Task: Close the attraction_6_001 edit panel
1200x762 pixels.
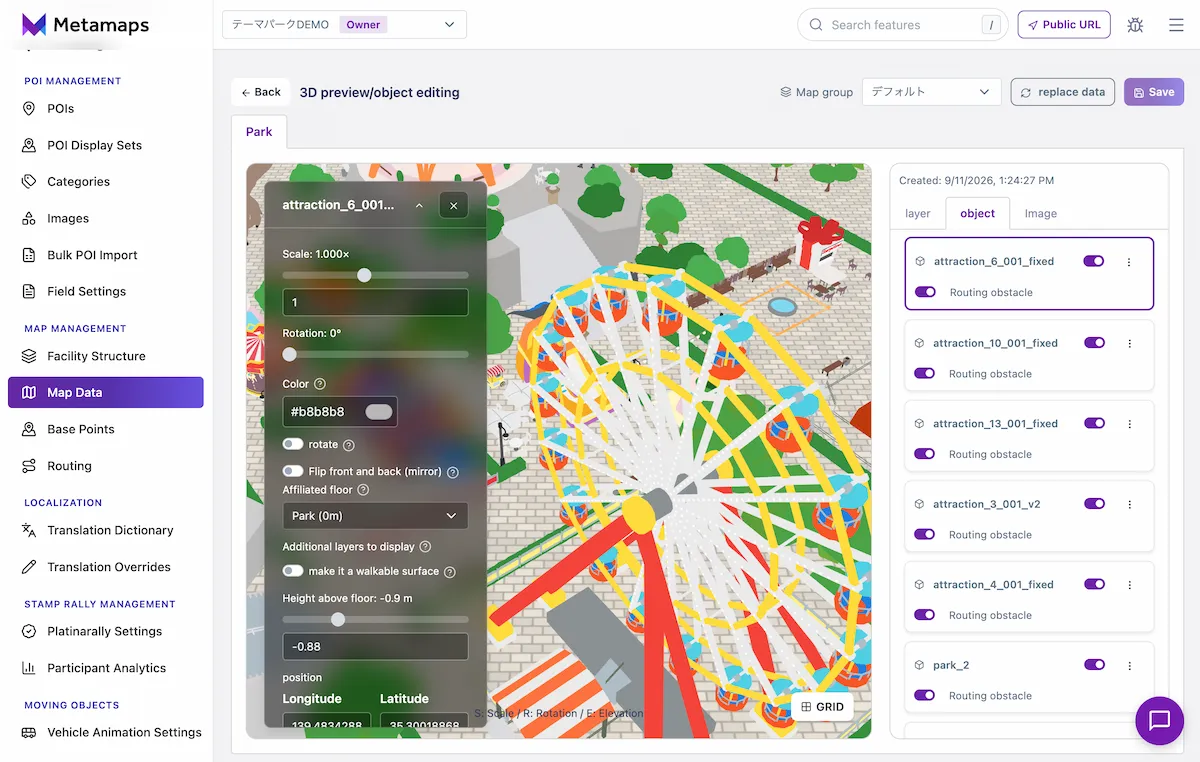Action: (453, 205)
